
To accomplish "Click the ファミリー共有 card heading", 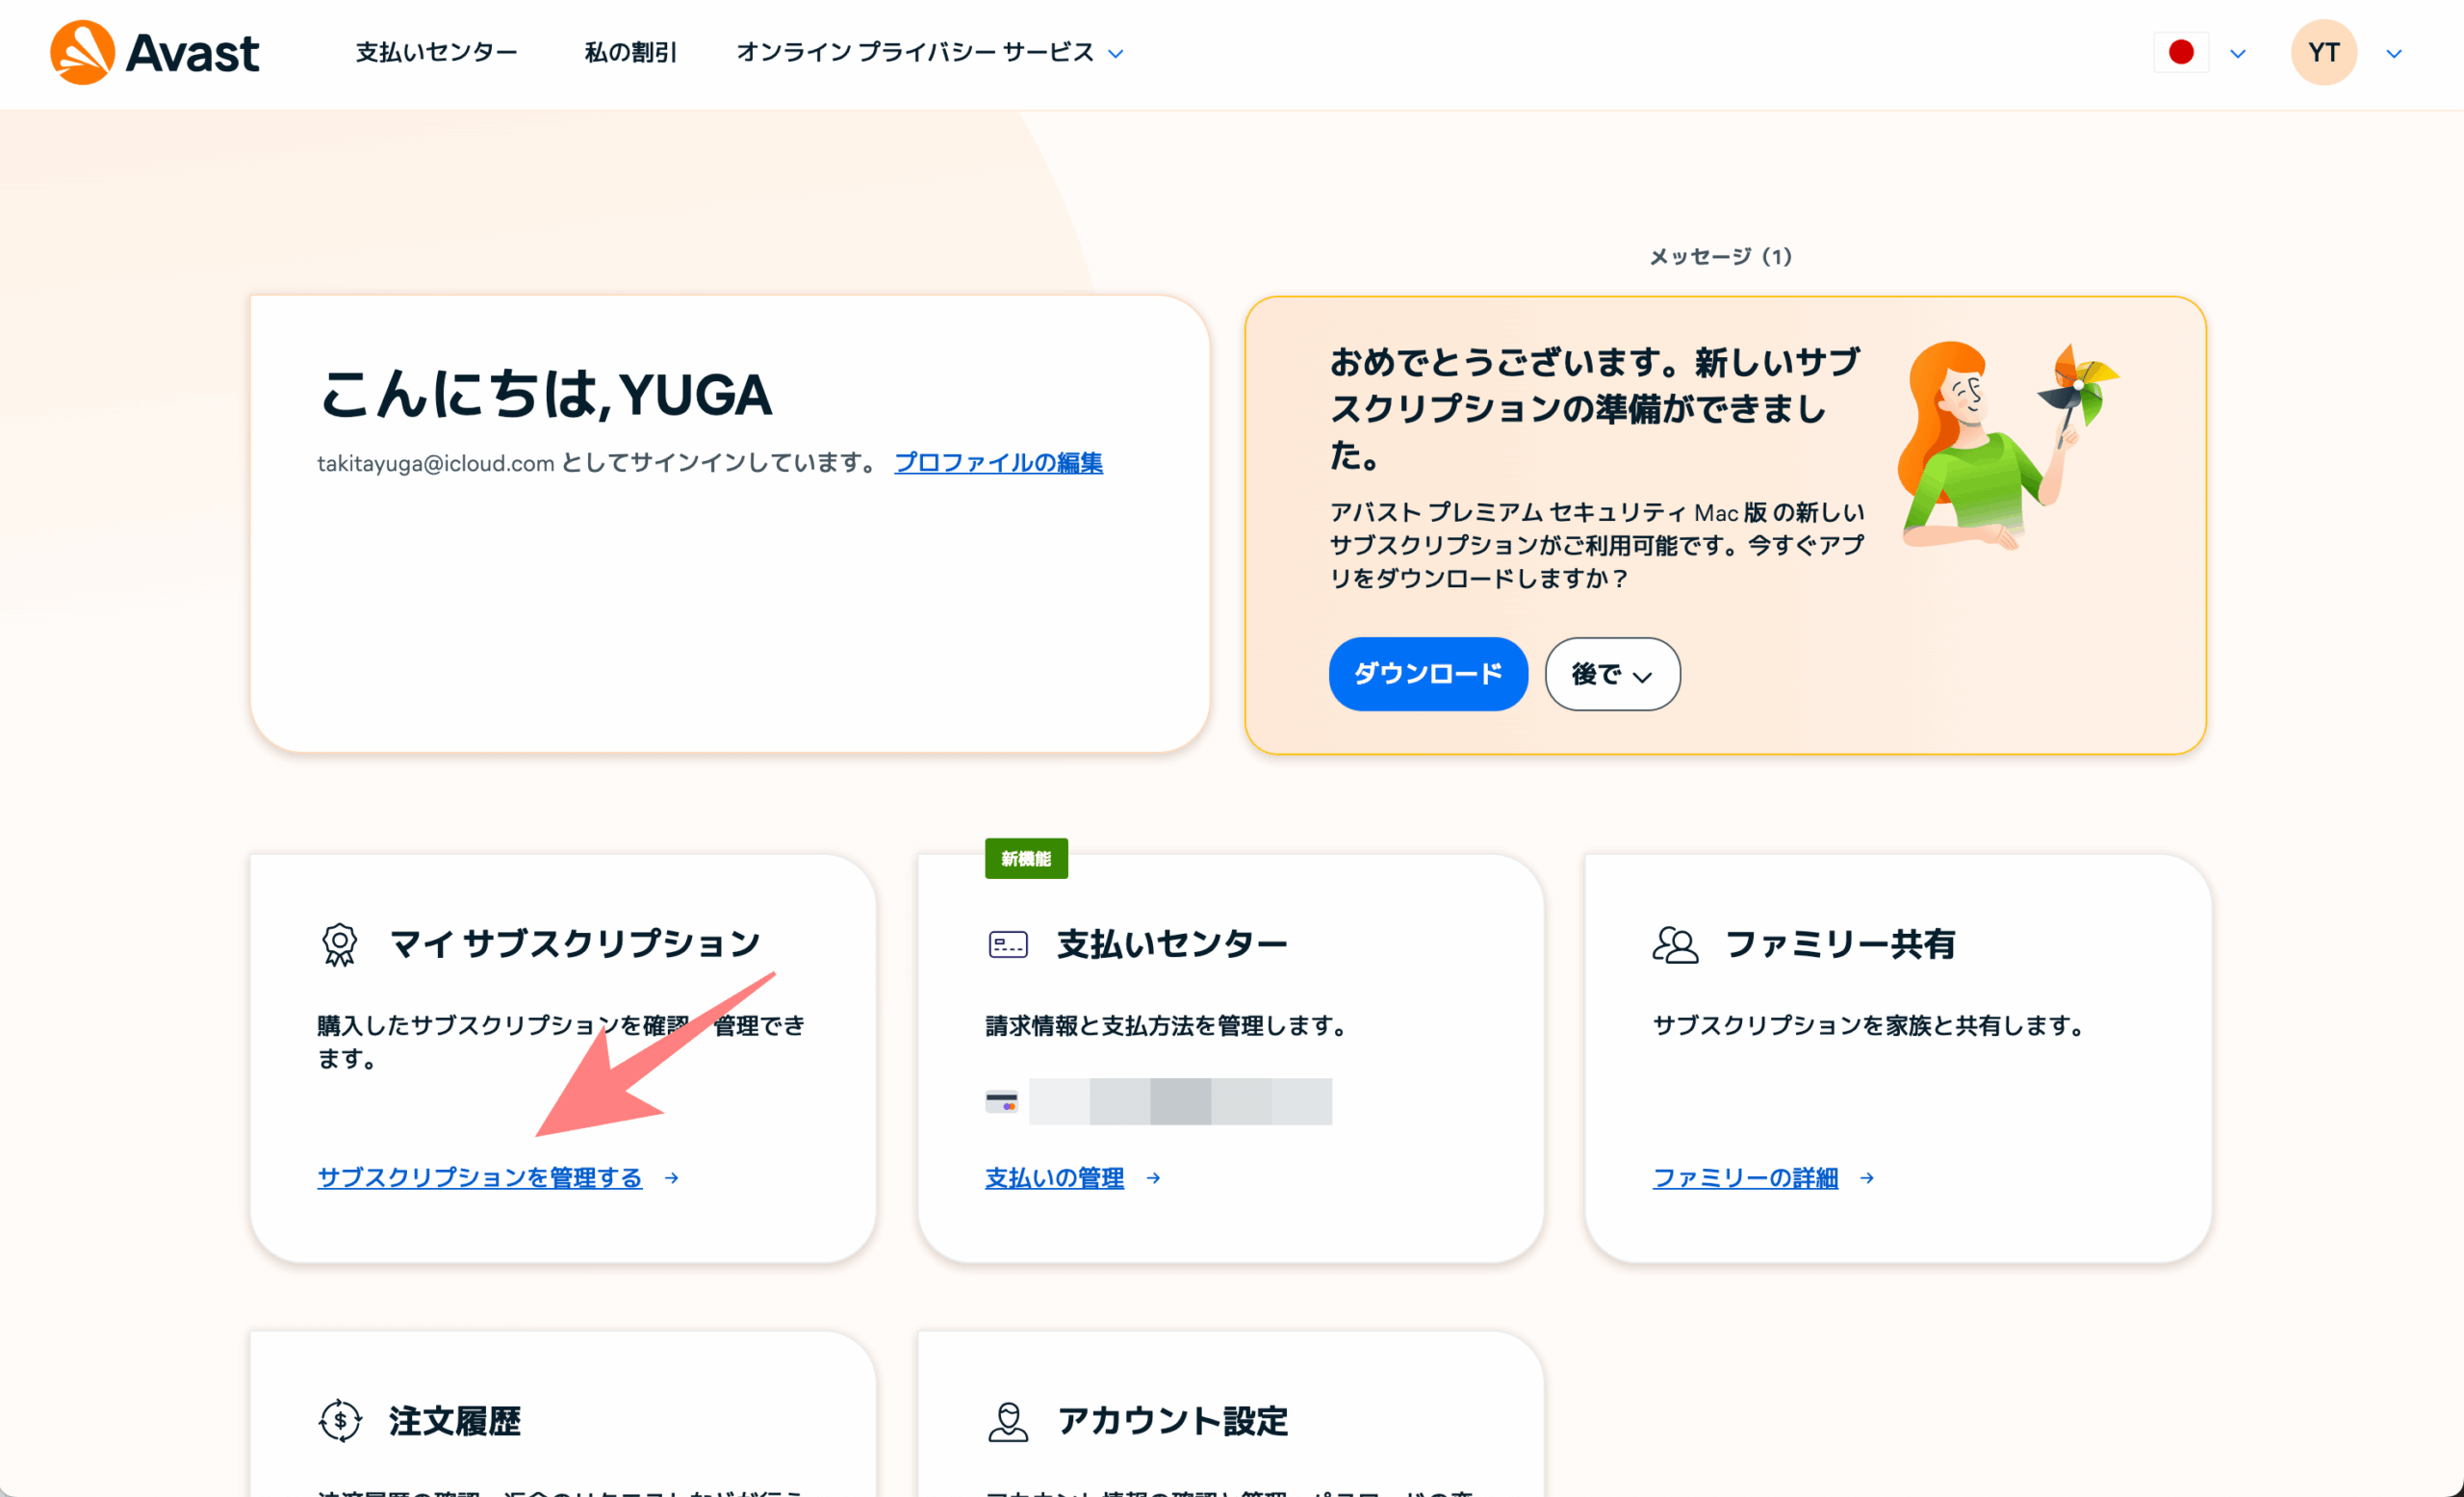I will coord(1840,943).
